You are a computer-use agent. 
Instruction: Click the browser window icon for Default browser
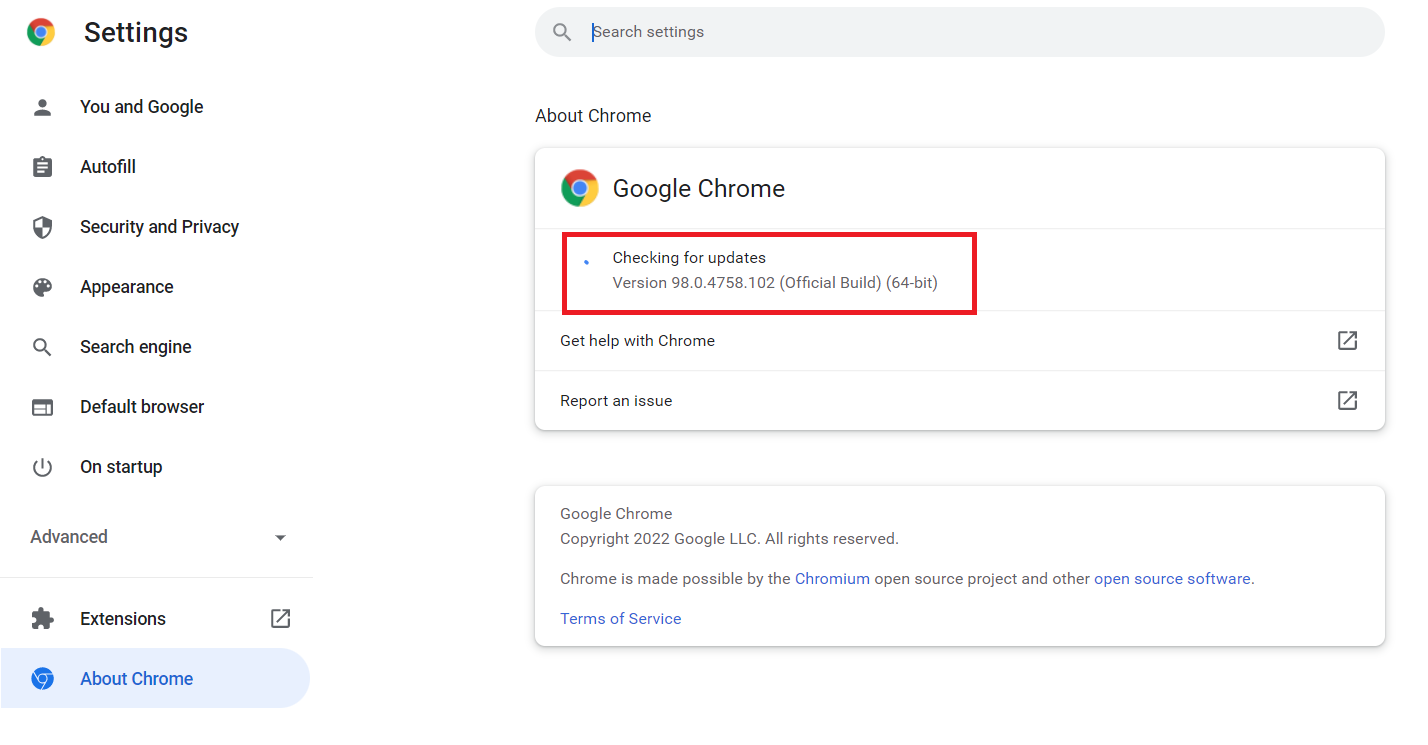coord(42,407)
